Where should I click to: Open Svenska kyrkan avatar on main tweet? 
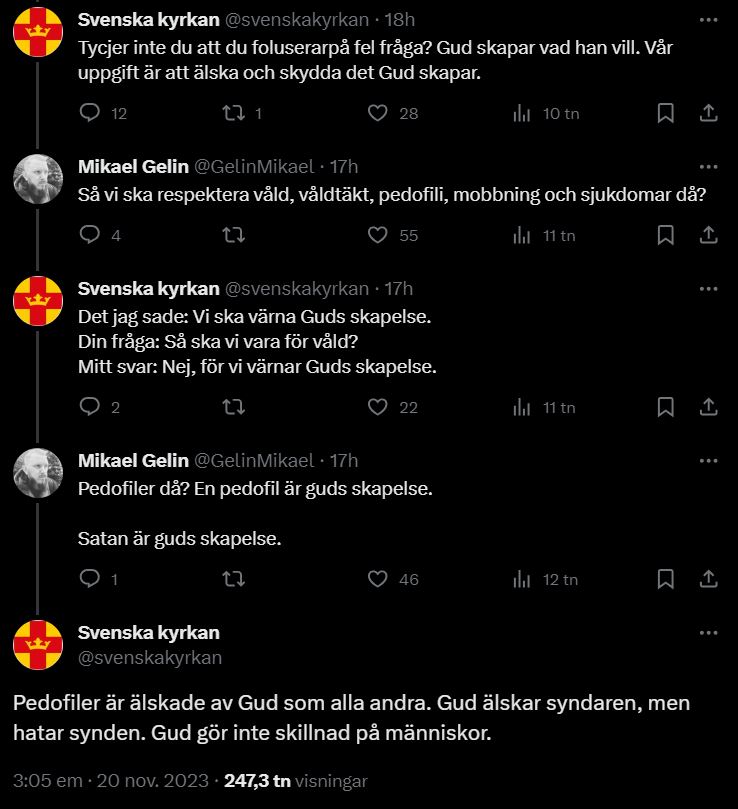pyautogui.click(x=38, y=645)
